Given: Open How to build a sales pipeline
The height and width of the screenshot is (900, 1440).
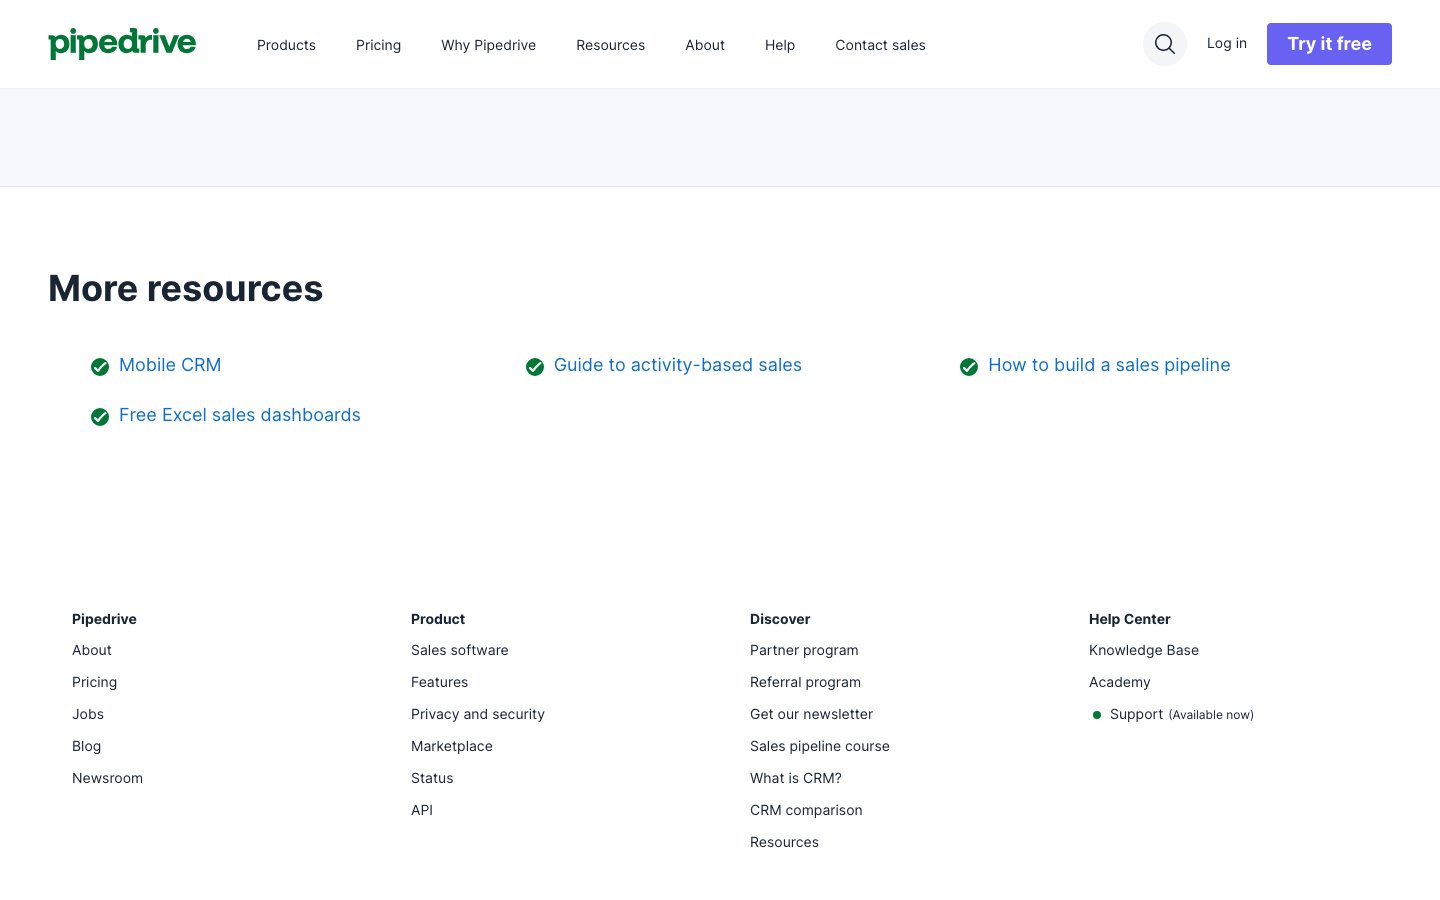Looking at the screenshot, I should click(1109, 365).
